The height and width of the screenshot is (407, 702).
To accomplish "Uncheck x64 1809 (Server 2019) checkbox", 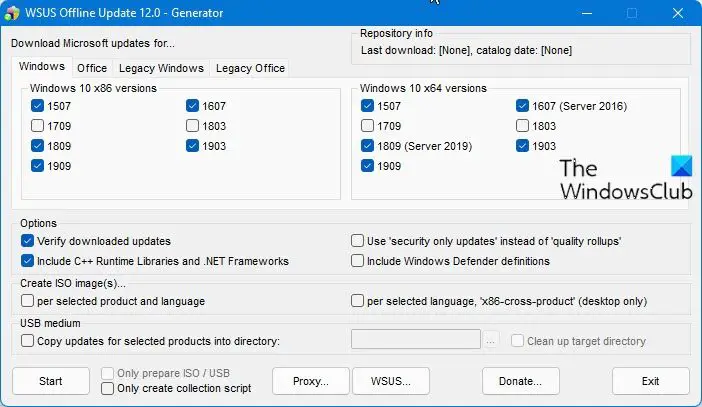I will (x=367, y=146).
